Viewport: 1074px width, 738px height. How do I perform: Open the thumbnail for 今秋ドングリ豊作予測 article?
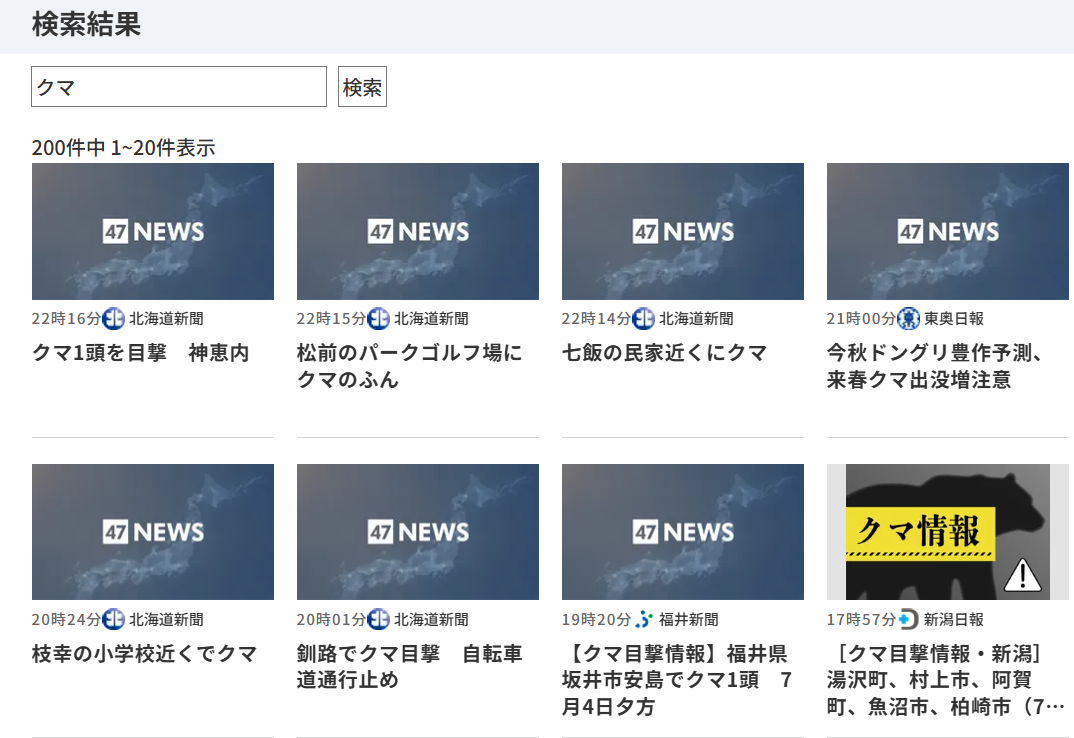pyautogui.click(x=948, y=232)
